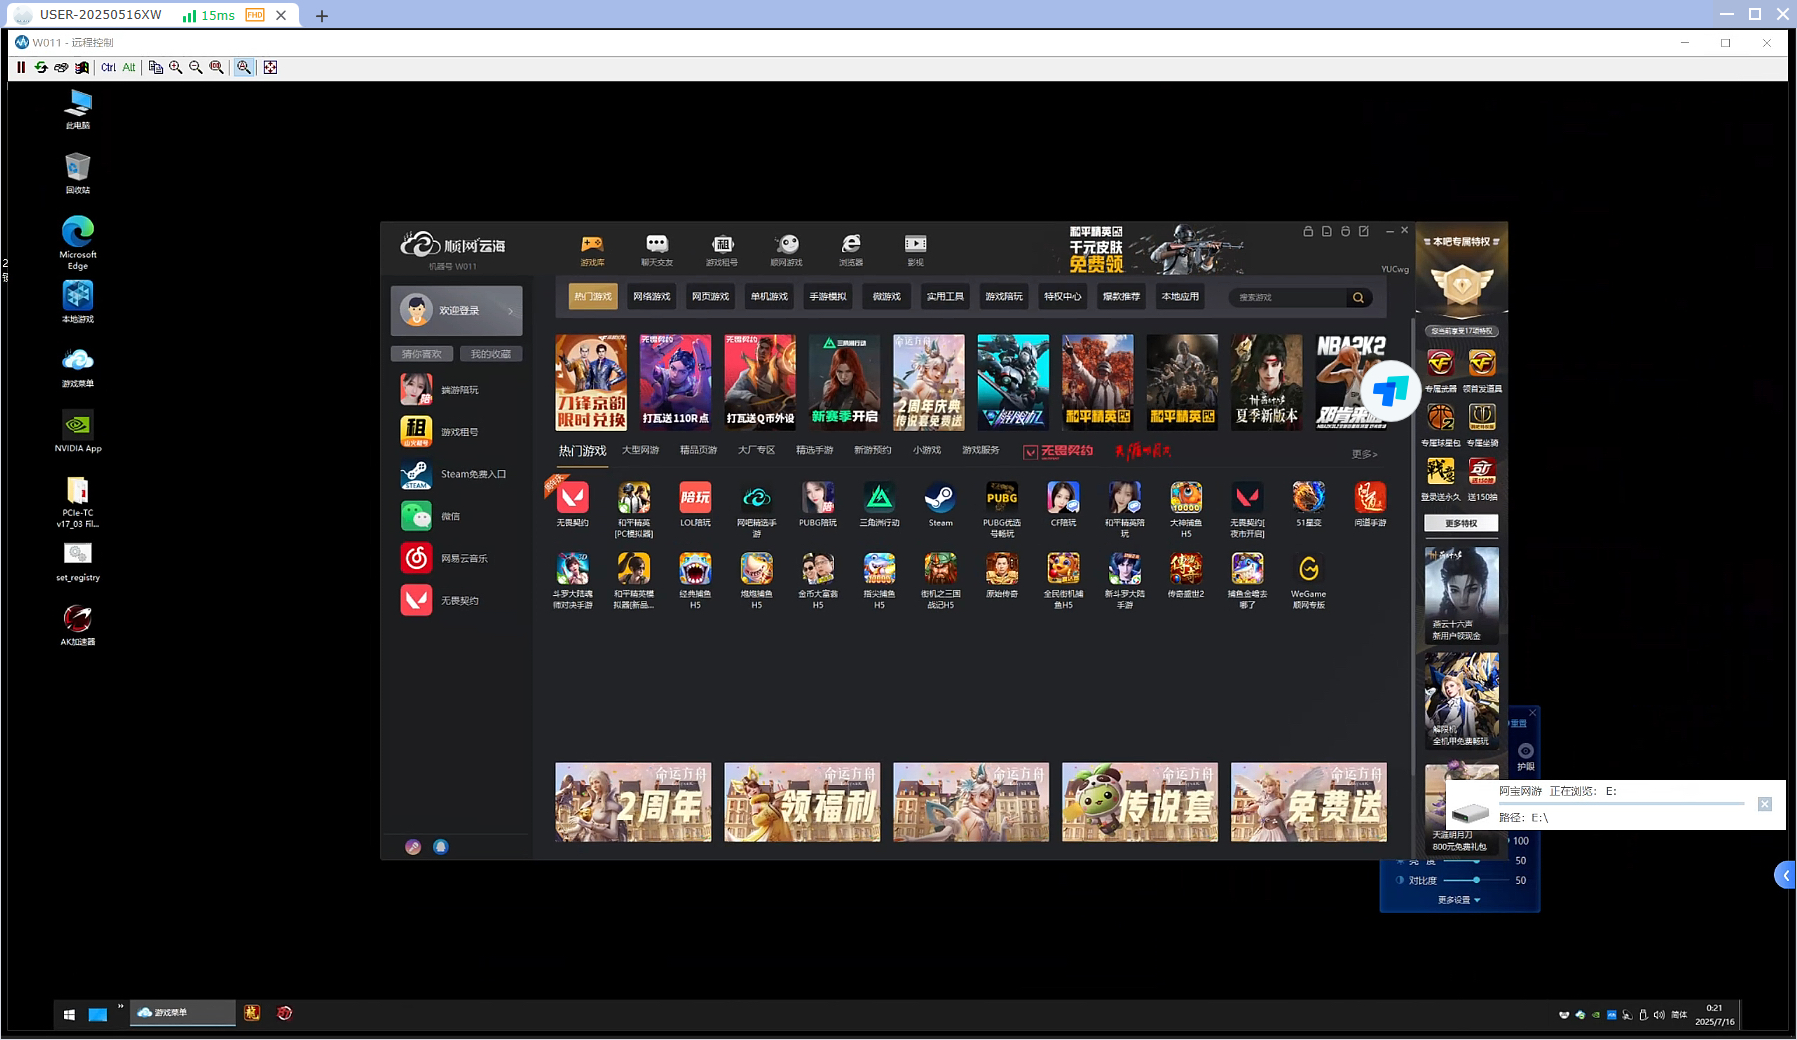Viewport: 1797px width, 1040px height.
Task: Expand 更多设置 in the display panel
Action: tap(1459, 900)
